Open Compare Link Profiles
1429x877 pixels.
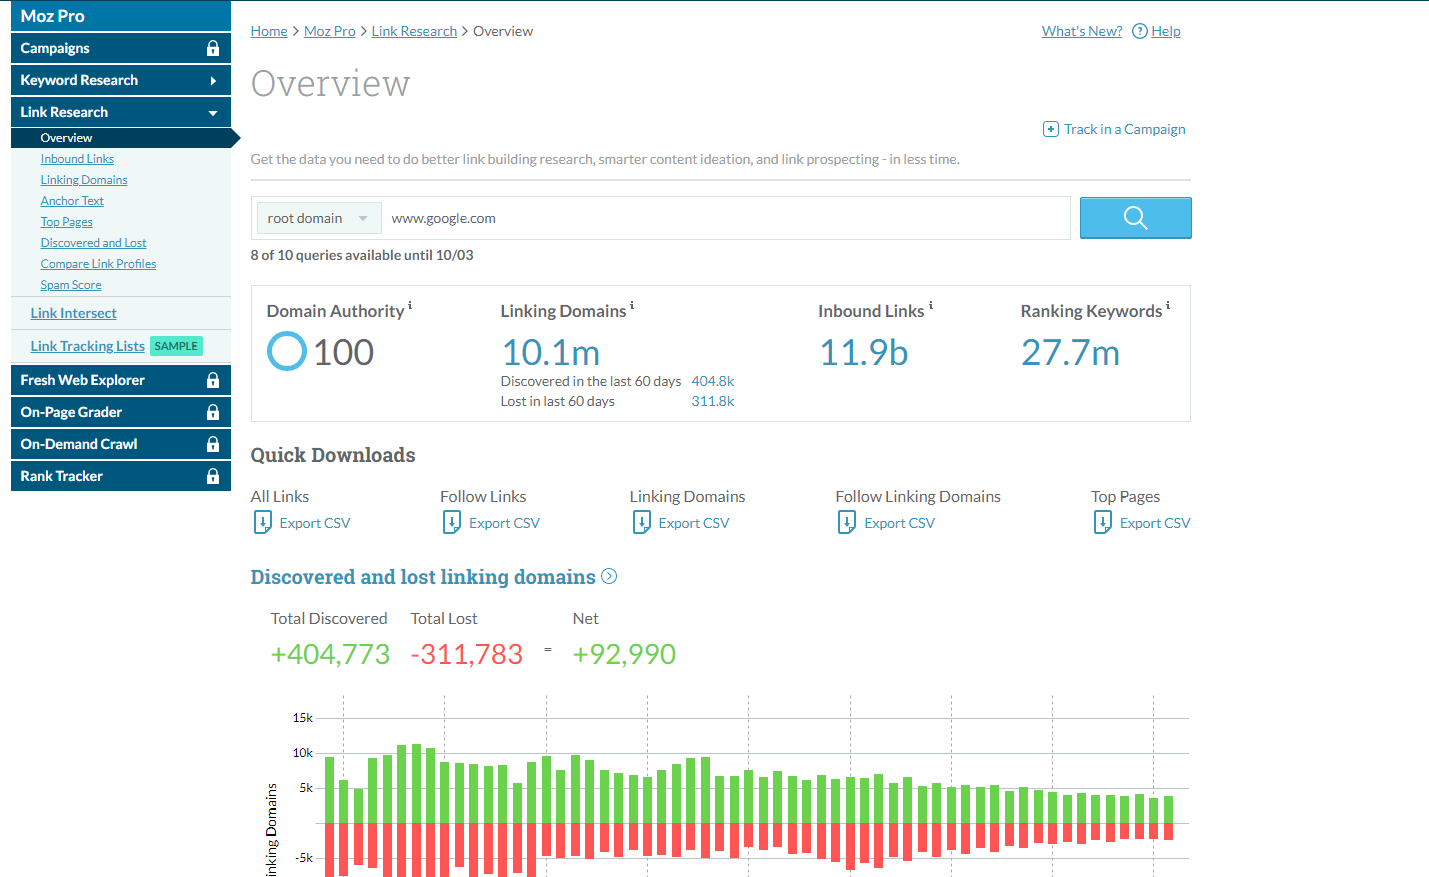point(98,264)
